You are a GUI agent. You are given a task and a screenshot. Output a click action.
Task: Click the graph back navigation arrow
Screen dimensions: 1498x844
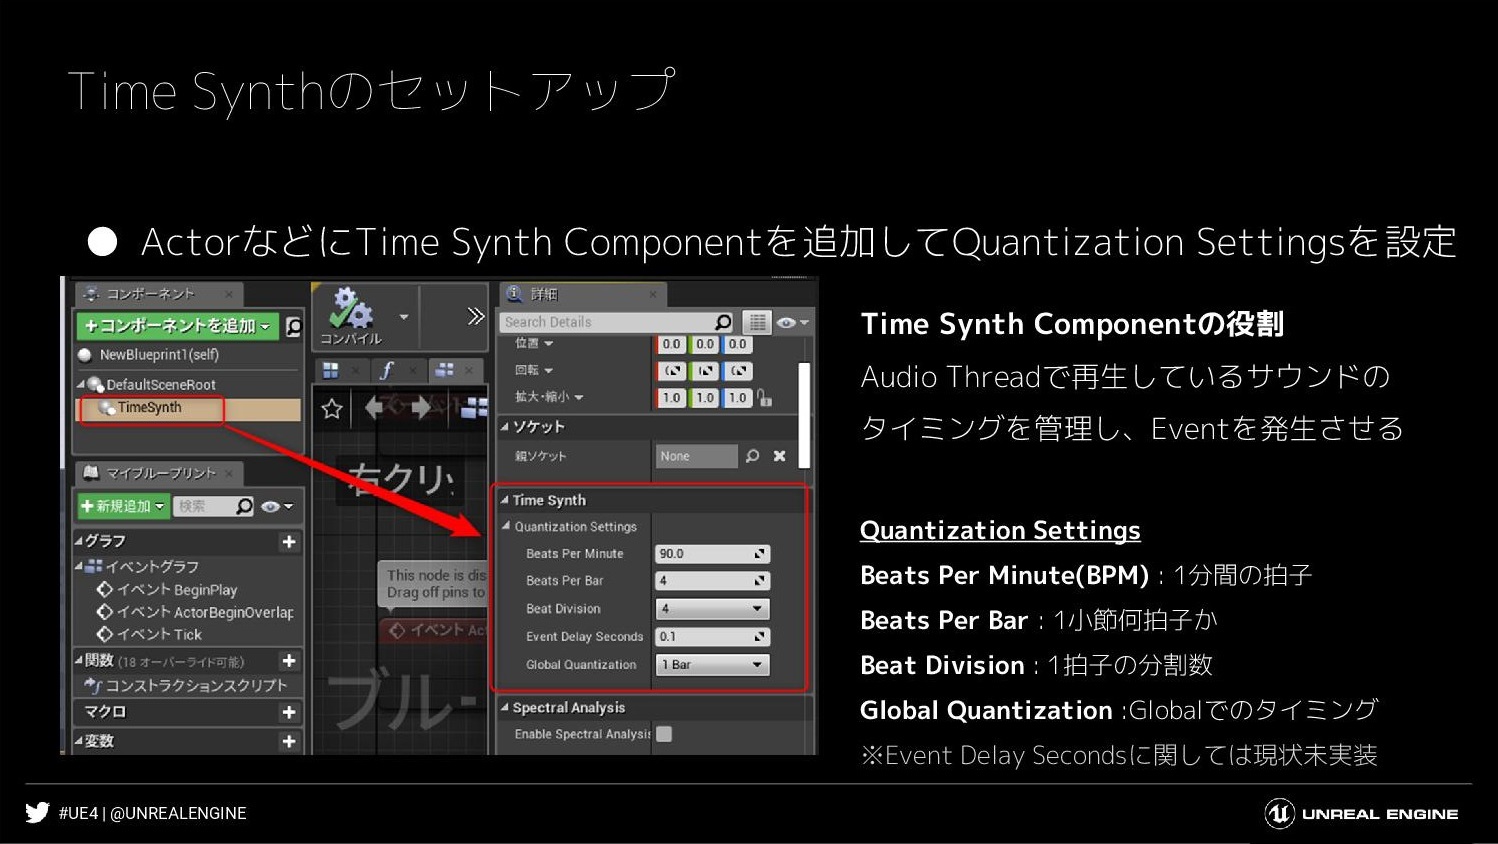[375, 407]
